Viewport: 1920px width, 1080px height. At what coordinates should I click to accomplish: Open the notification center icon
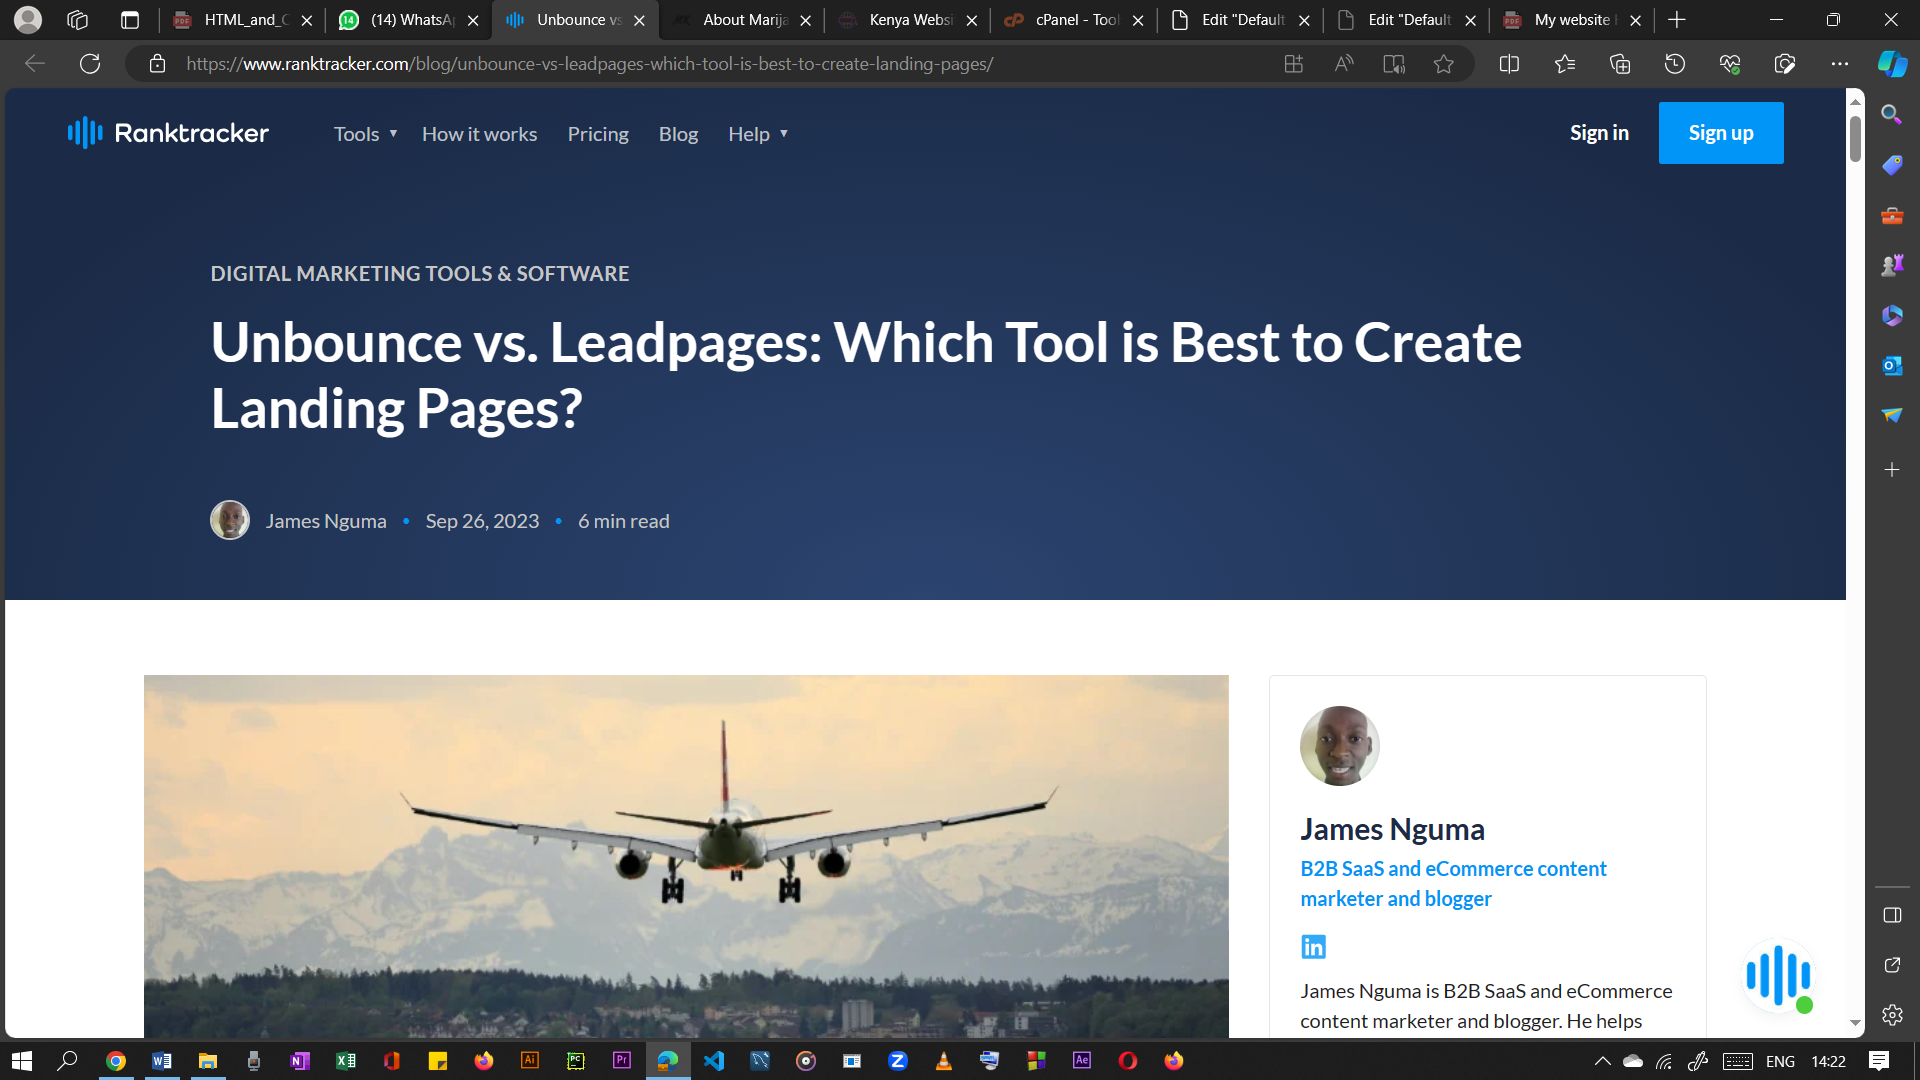(1879, 1061)
